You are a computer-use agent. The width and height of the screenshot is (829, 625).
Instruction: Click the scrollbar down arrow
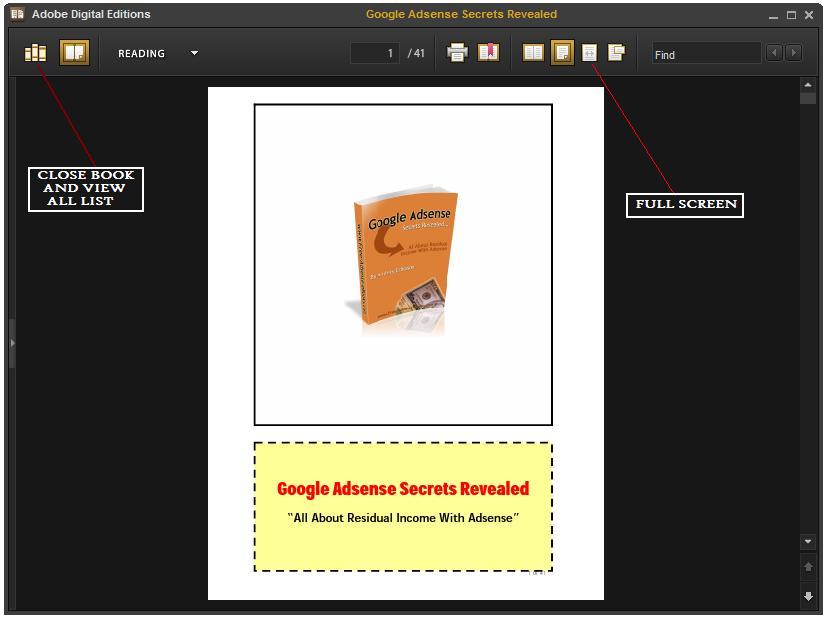(x=807, y=541)
